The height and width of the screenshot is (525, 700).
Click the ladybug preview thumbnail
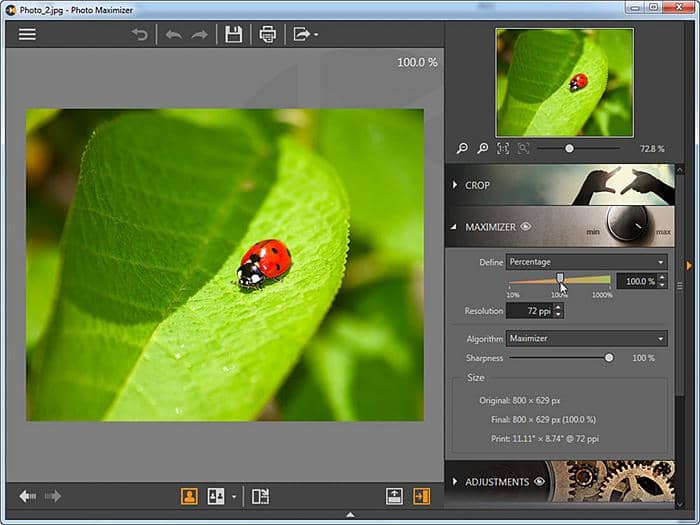pos(564,82)
